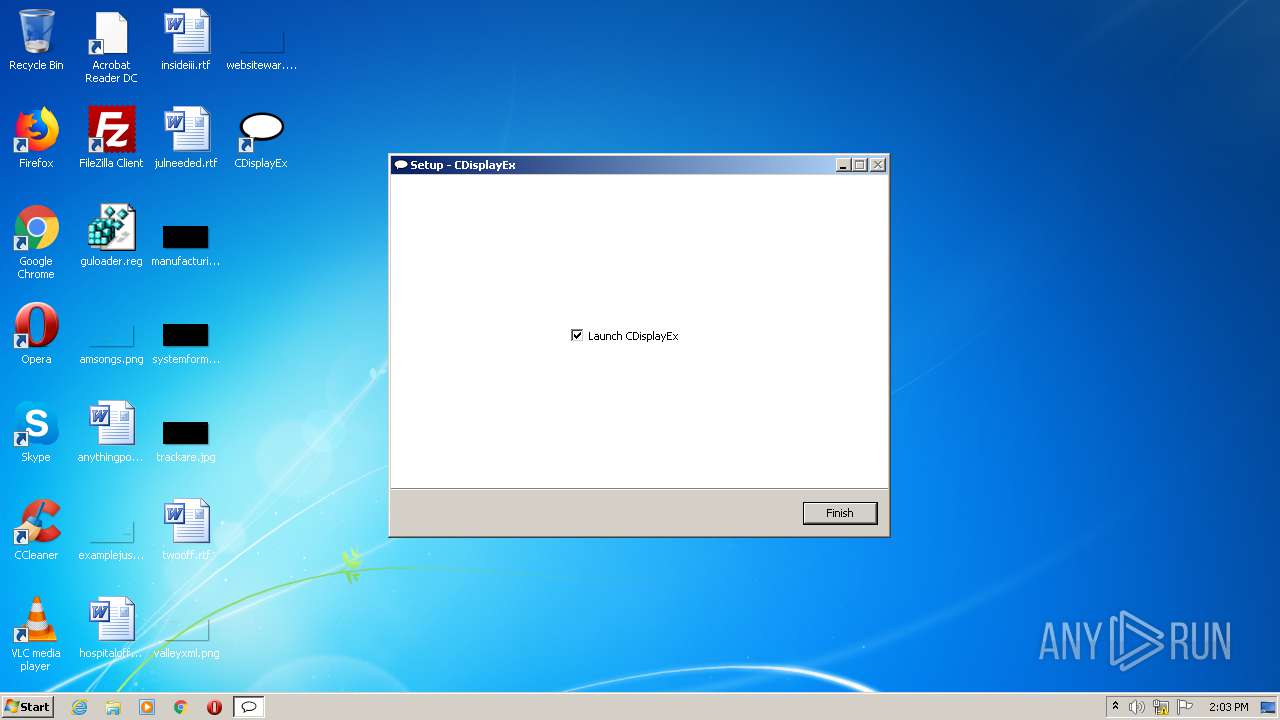The width and height of the screenshot is (1280, 720).
Task: Close the Setup - CDisplayEx window
Action: [878, 165]
